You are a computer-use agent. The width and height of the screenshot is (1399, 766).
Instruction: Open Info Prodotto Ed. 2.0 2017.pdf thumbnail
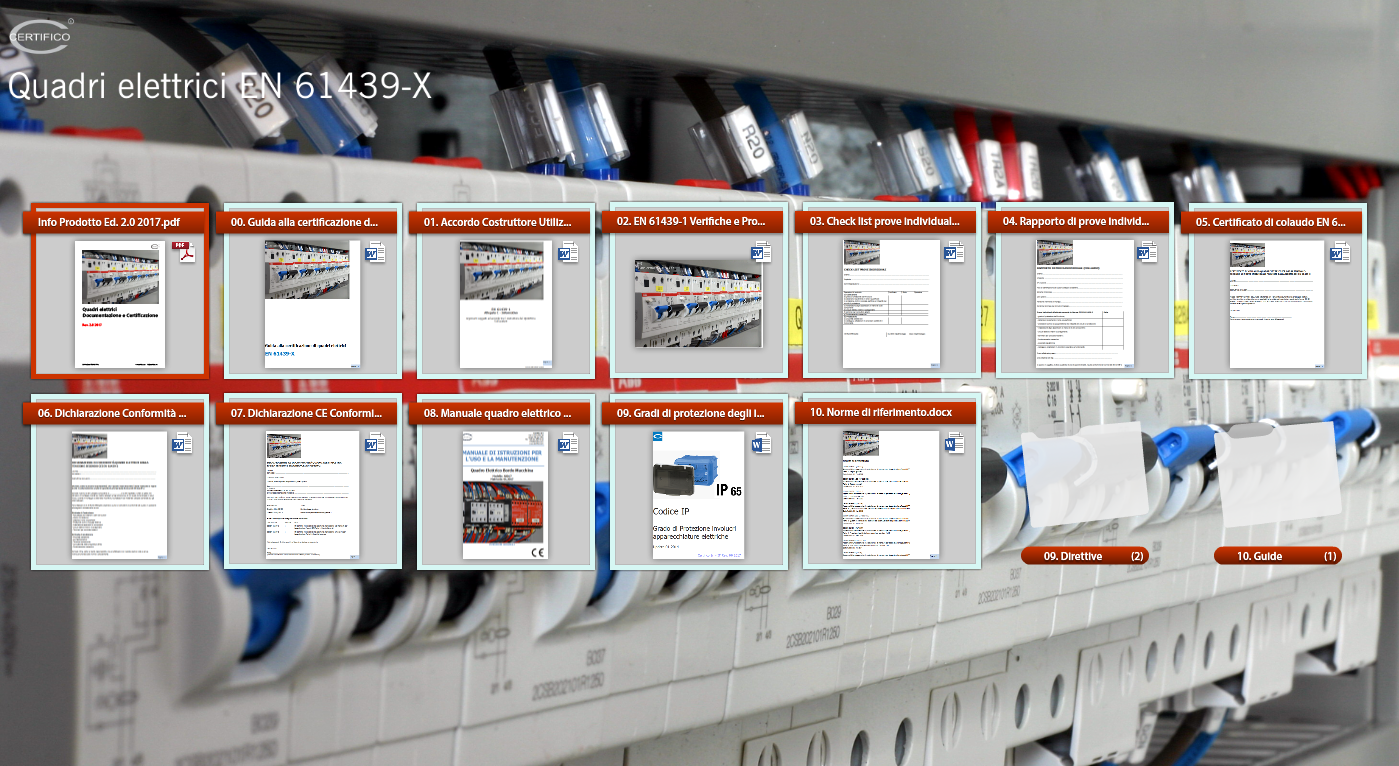[121, 304]
